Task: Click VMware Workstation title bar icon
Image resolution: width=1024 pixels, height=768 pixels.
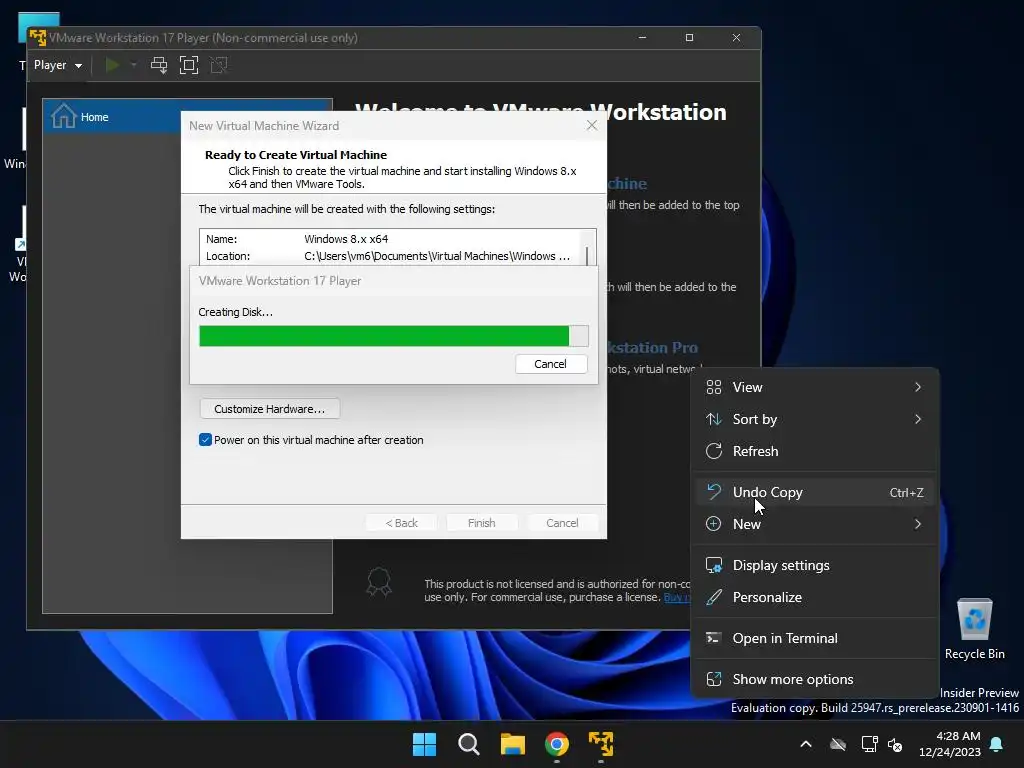Action: pyautogui.click(x=38, y=37)
